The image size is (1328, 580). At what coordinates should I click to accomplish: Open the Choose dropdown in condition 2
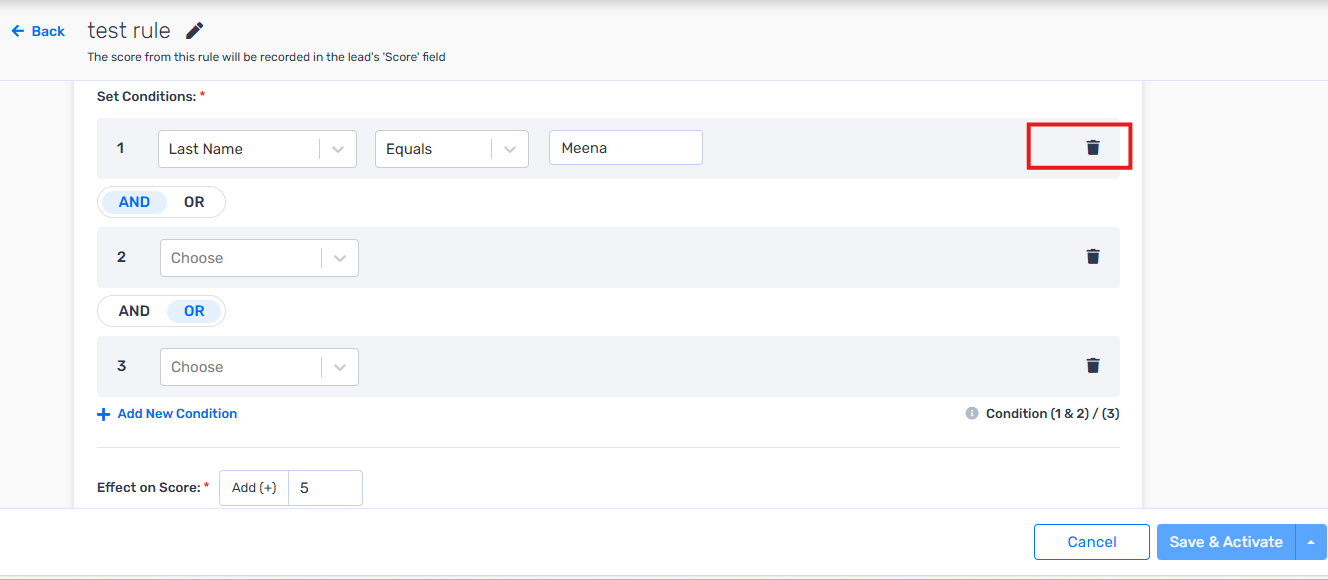click(259, 258)
